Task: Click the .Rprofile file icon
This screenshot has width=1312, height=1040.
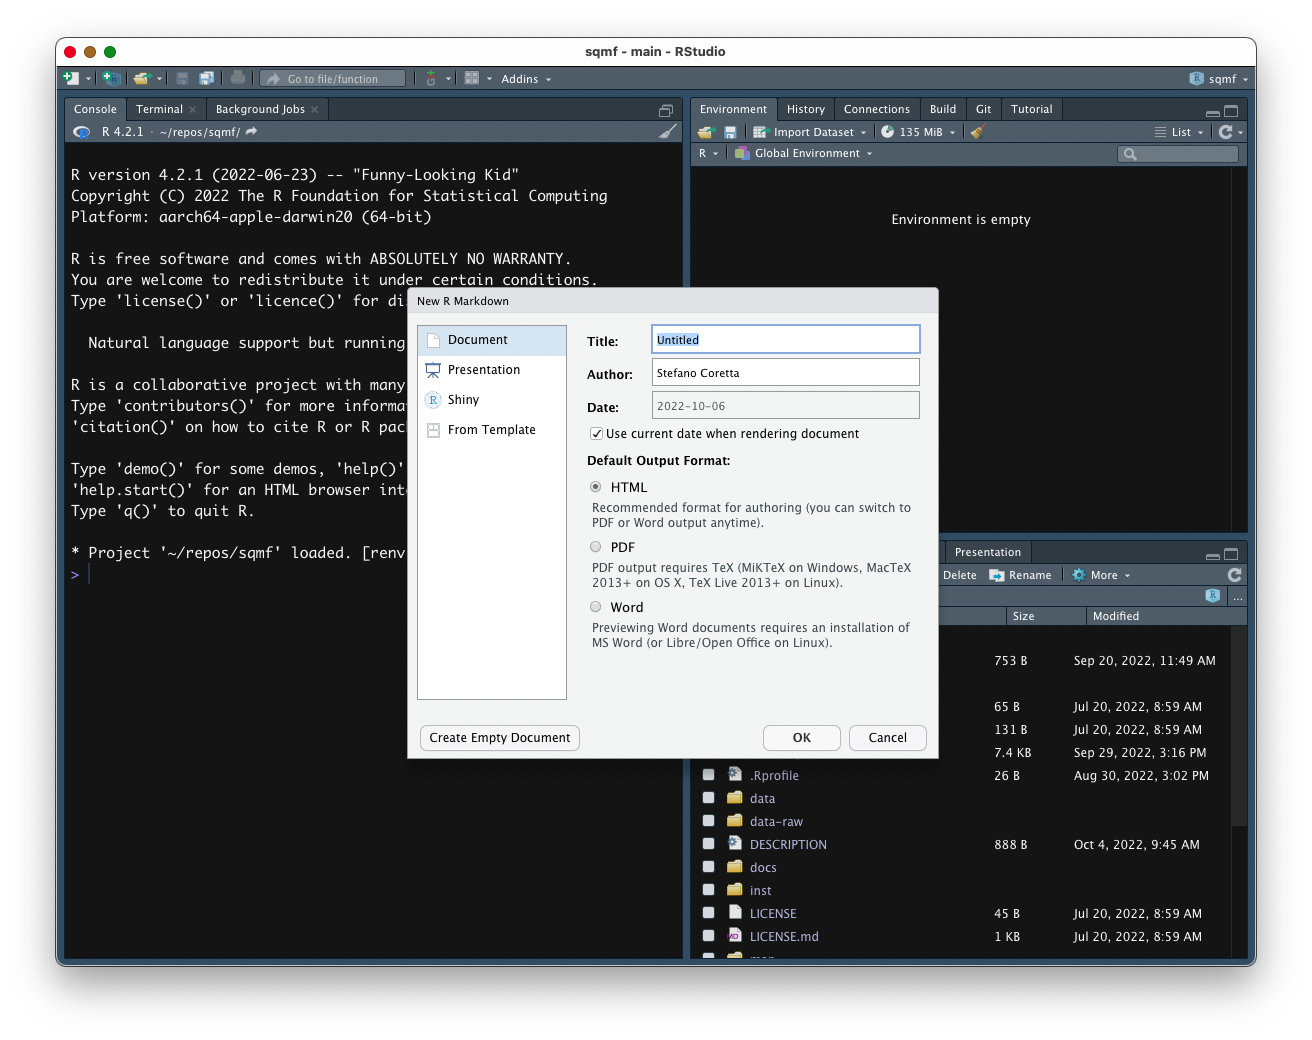Action: click(x=735, y=775)
